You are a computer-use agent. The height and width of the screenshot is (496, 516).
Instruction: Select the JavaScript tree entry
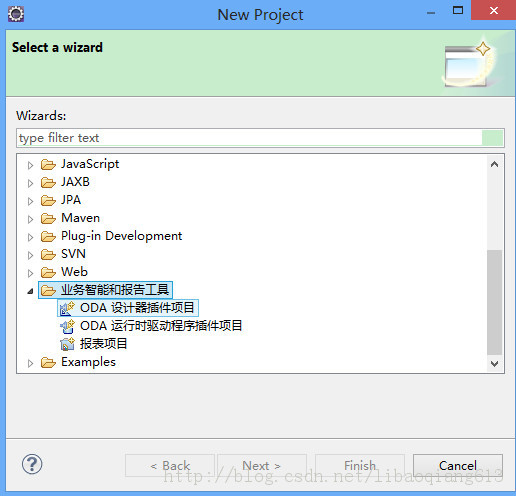click(x=90, y=164)
